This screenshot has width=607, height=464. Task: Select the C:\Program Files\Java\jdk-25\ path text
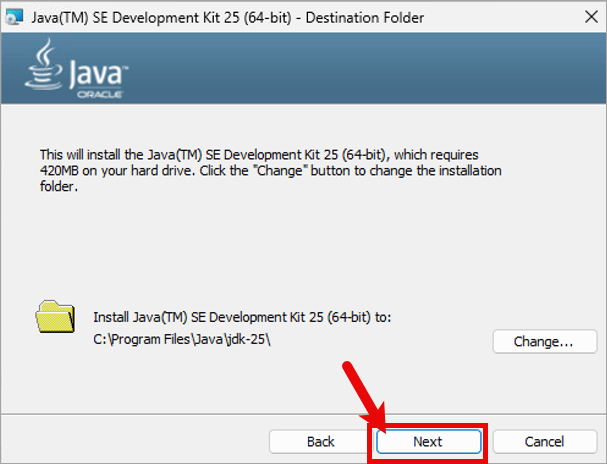(182, 337)
